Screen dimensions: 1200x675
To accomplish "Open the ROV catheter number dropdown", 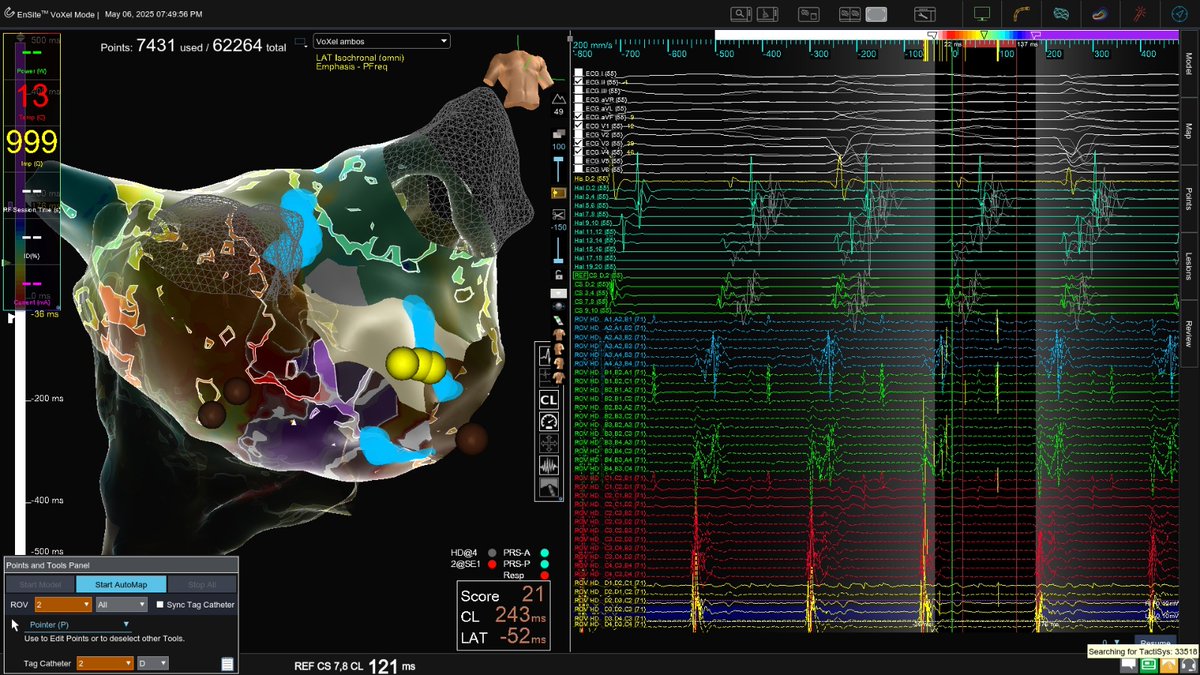I will click(x=63, y=605).
